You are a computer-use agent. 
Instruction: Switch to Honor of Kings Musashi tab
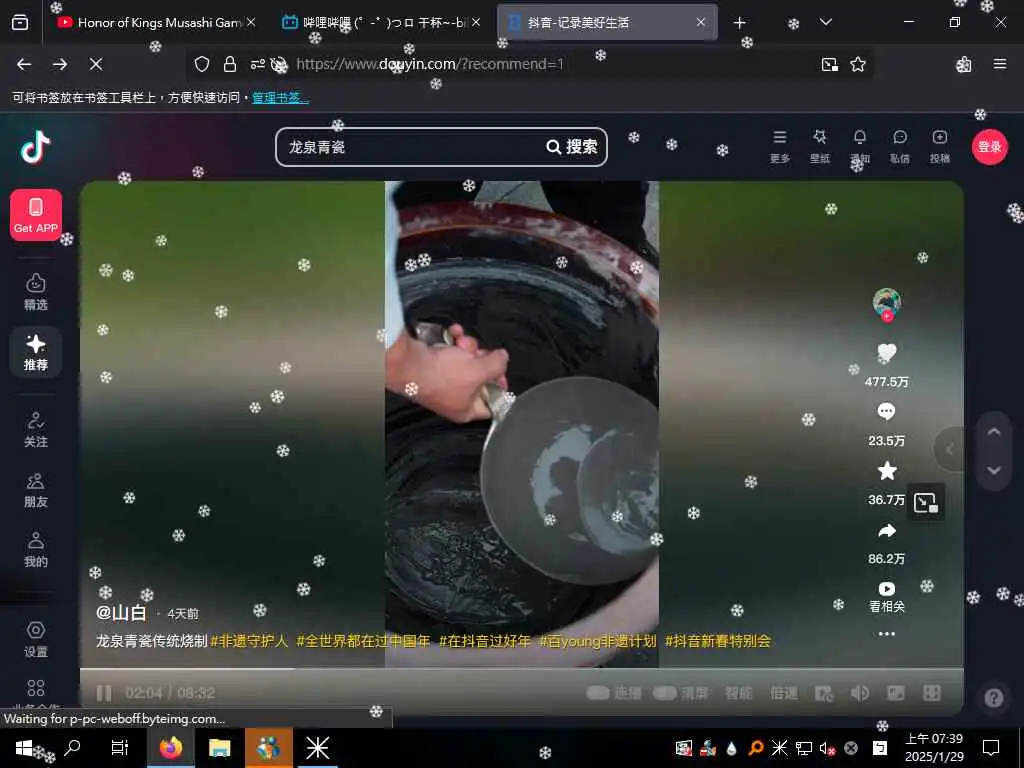click(x=157, y=22)
